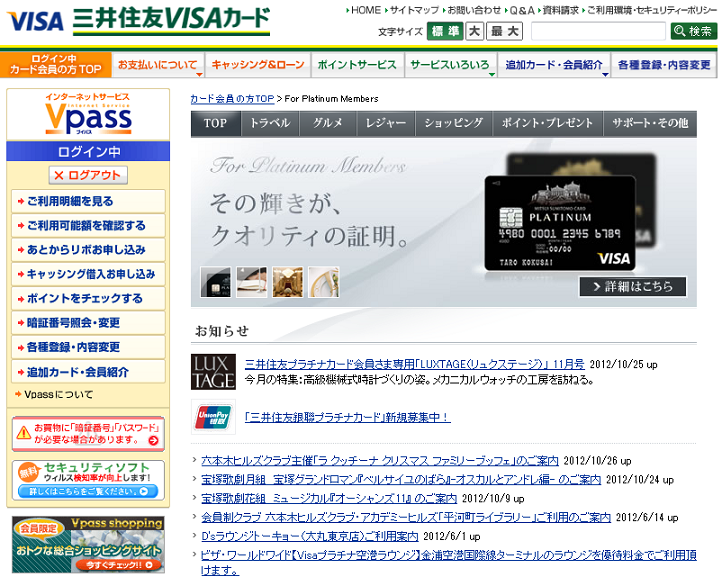The width and height of the screenshot is (722, 577).
Task: Switch to the レジャー tab
Action: point(386,123)
